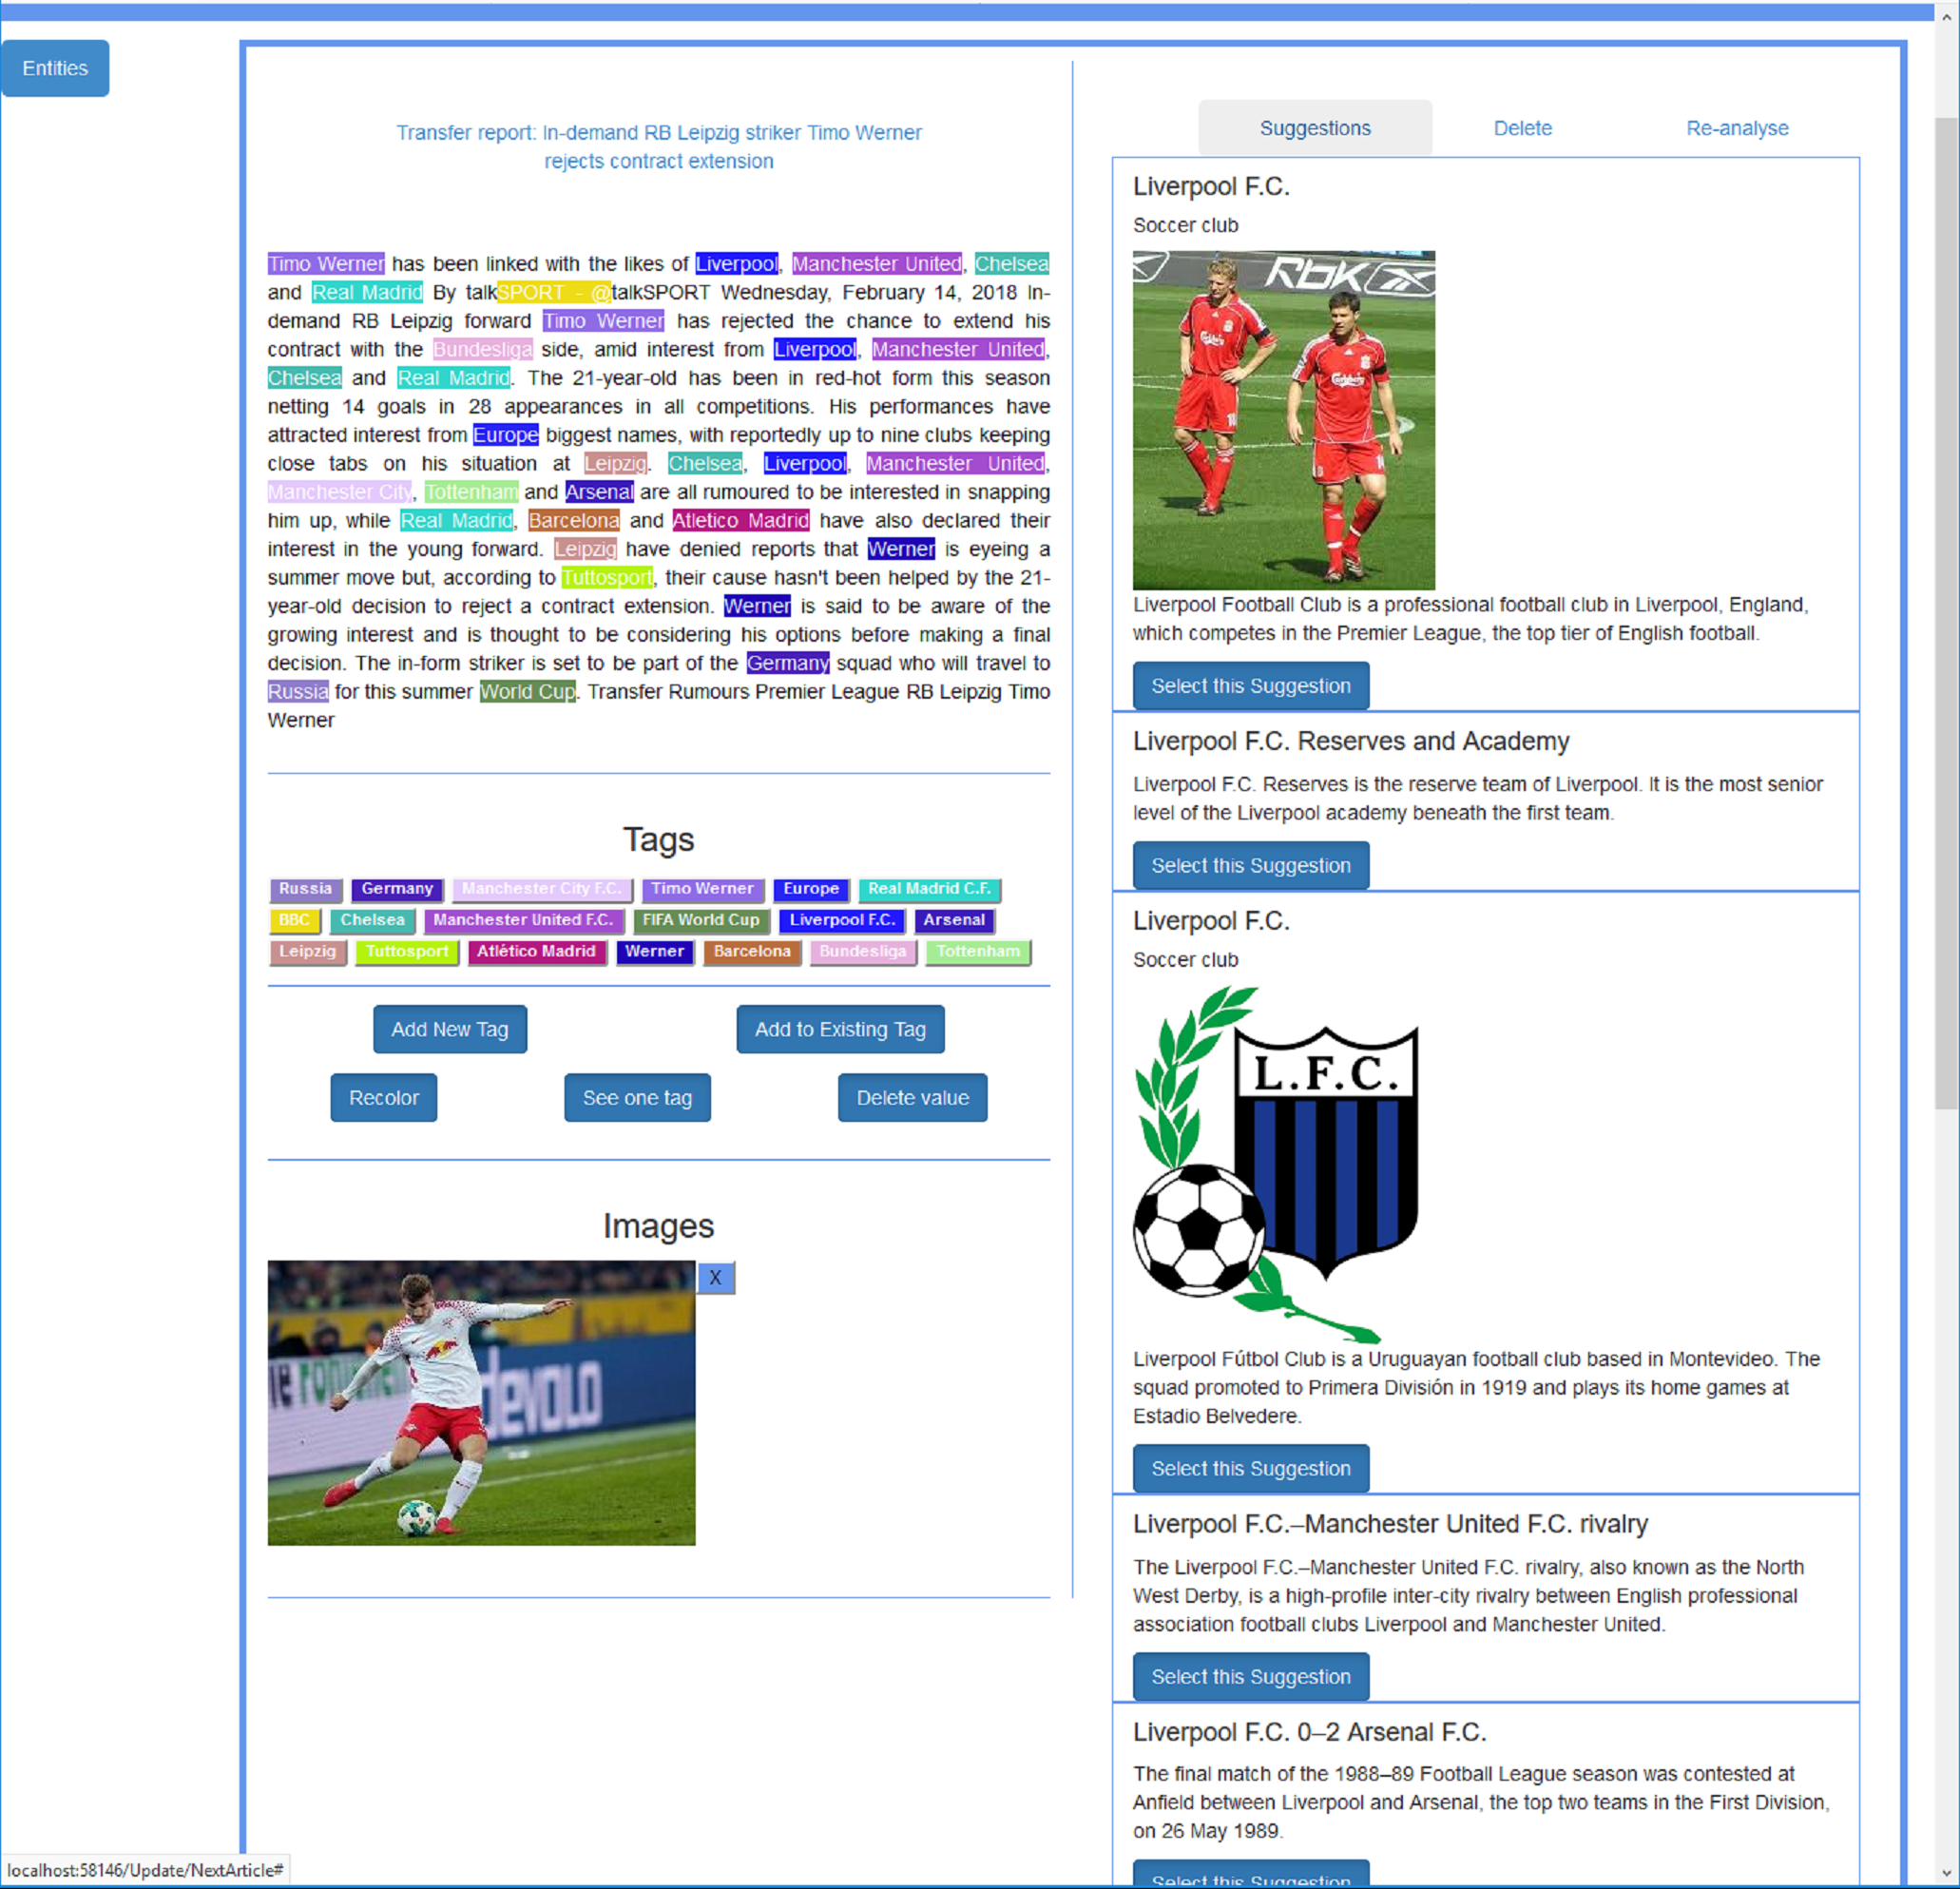
Task: Switch to the Suggestions tab
Action: (x=1314, y=128)
